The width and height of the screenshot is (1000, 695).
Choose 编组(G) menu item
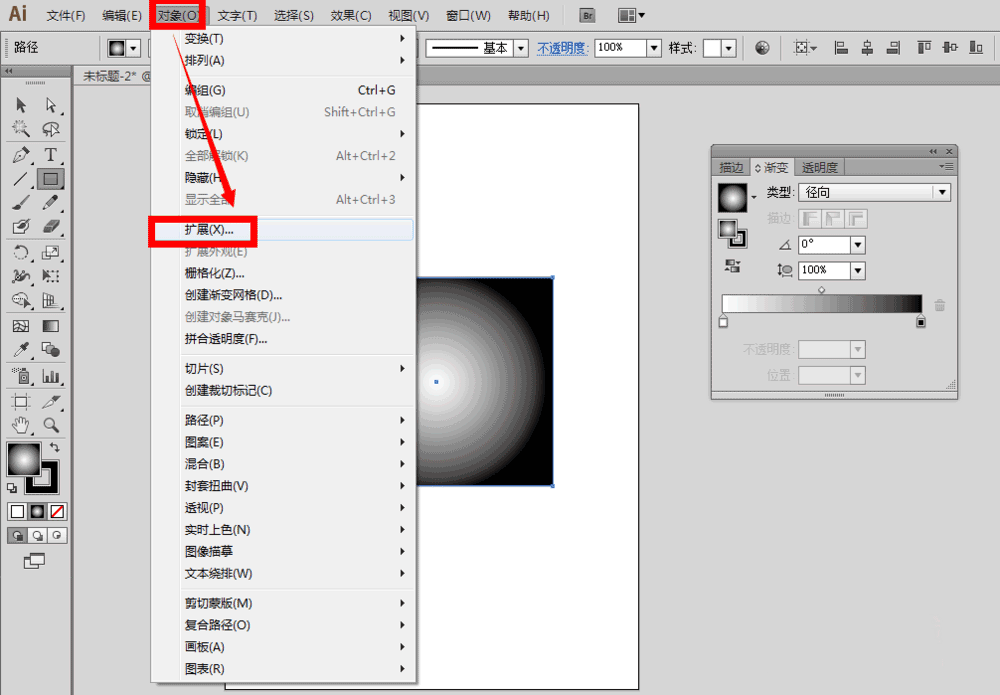[283, 91]
